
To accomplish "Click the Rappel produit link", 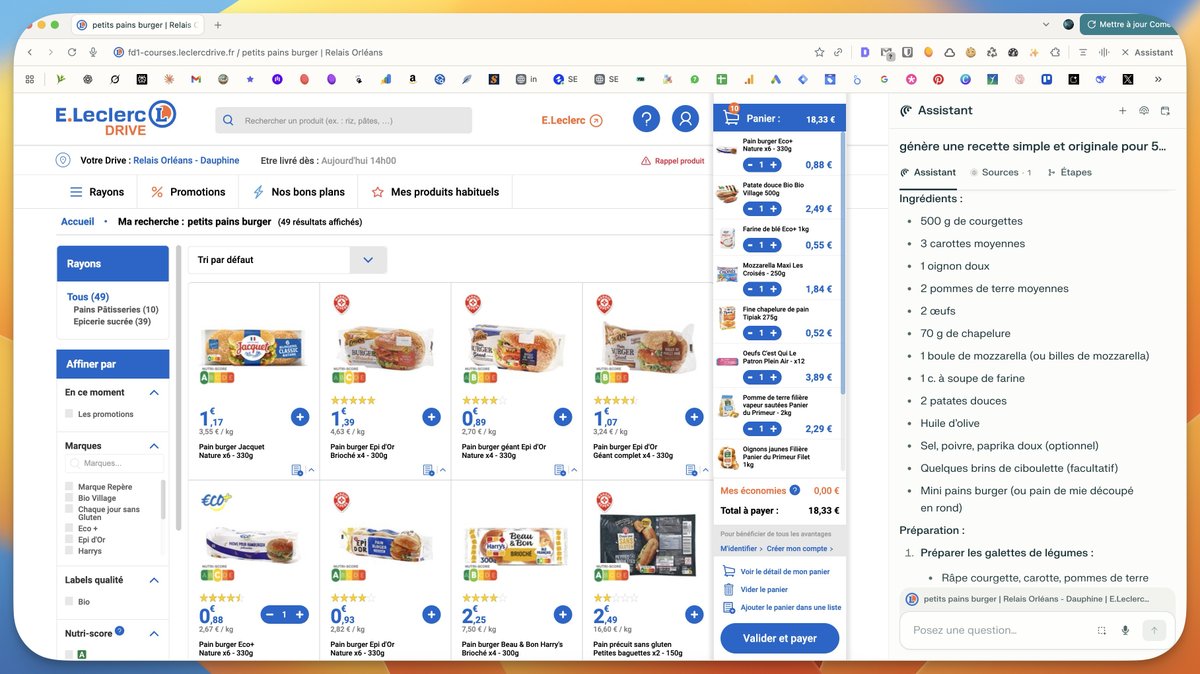I will (672, 161).
